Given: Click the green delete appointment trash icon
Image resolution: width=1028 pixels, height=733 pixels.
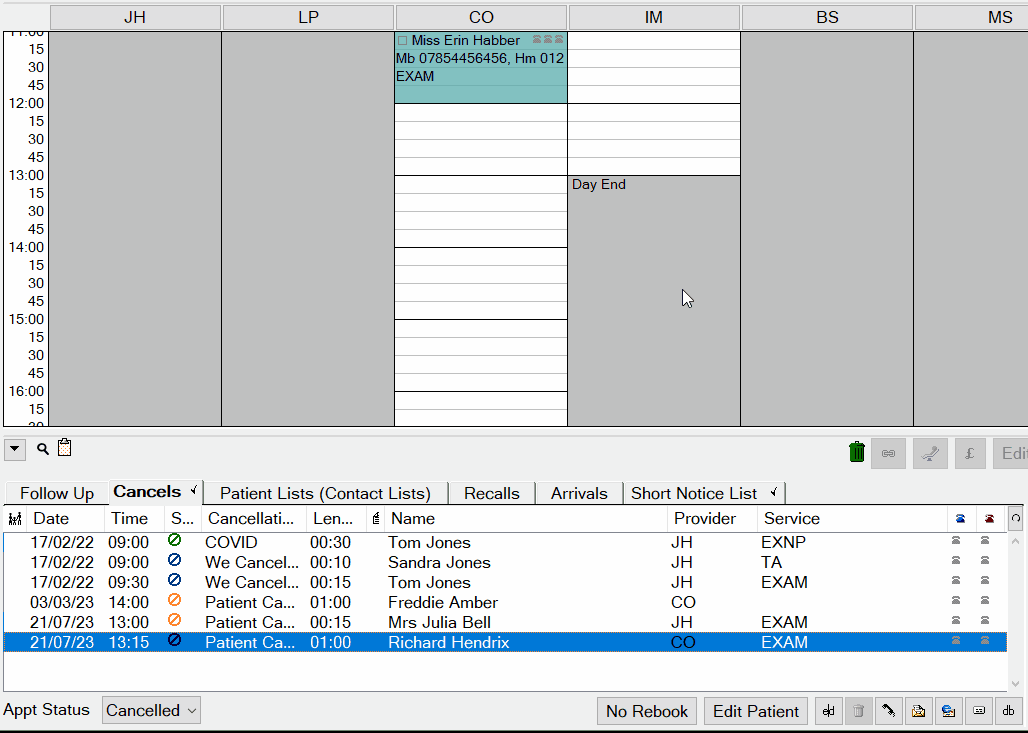Looking at the screenshot, I should [x=857, y=452].
